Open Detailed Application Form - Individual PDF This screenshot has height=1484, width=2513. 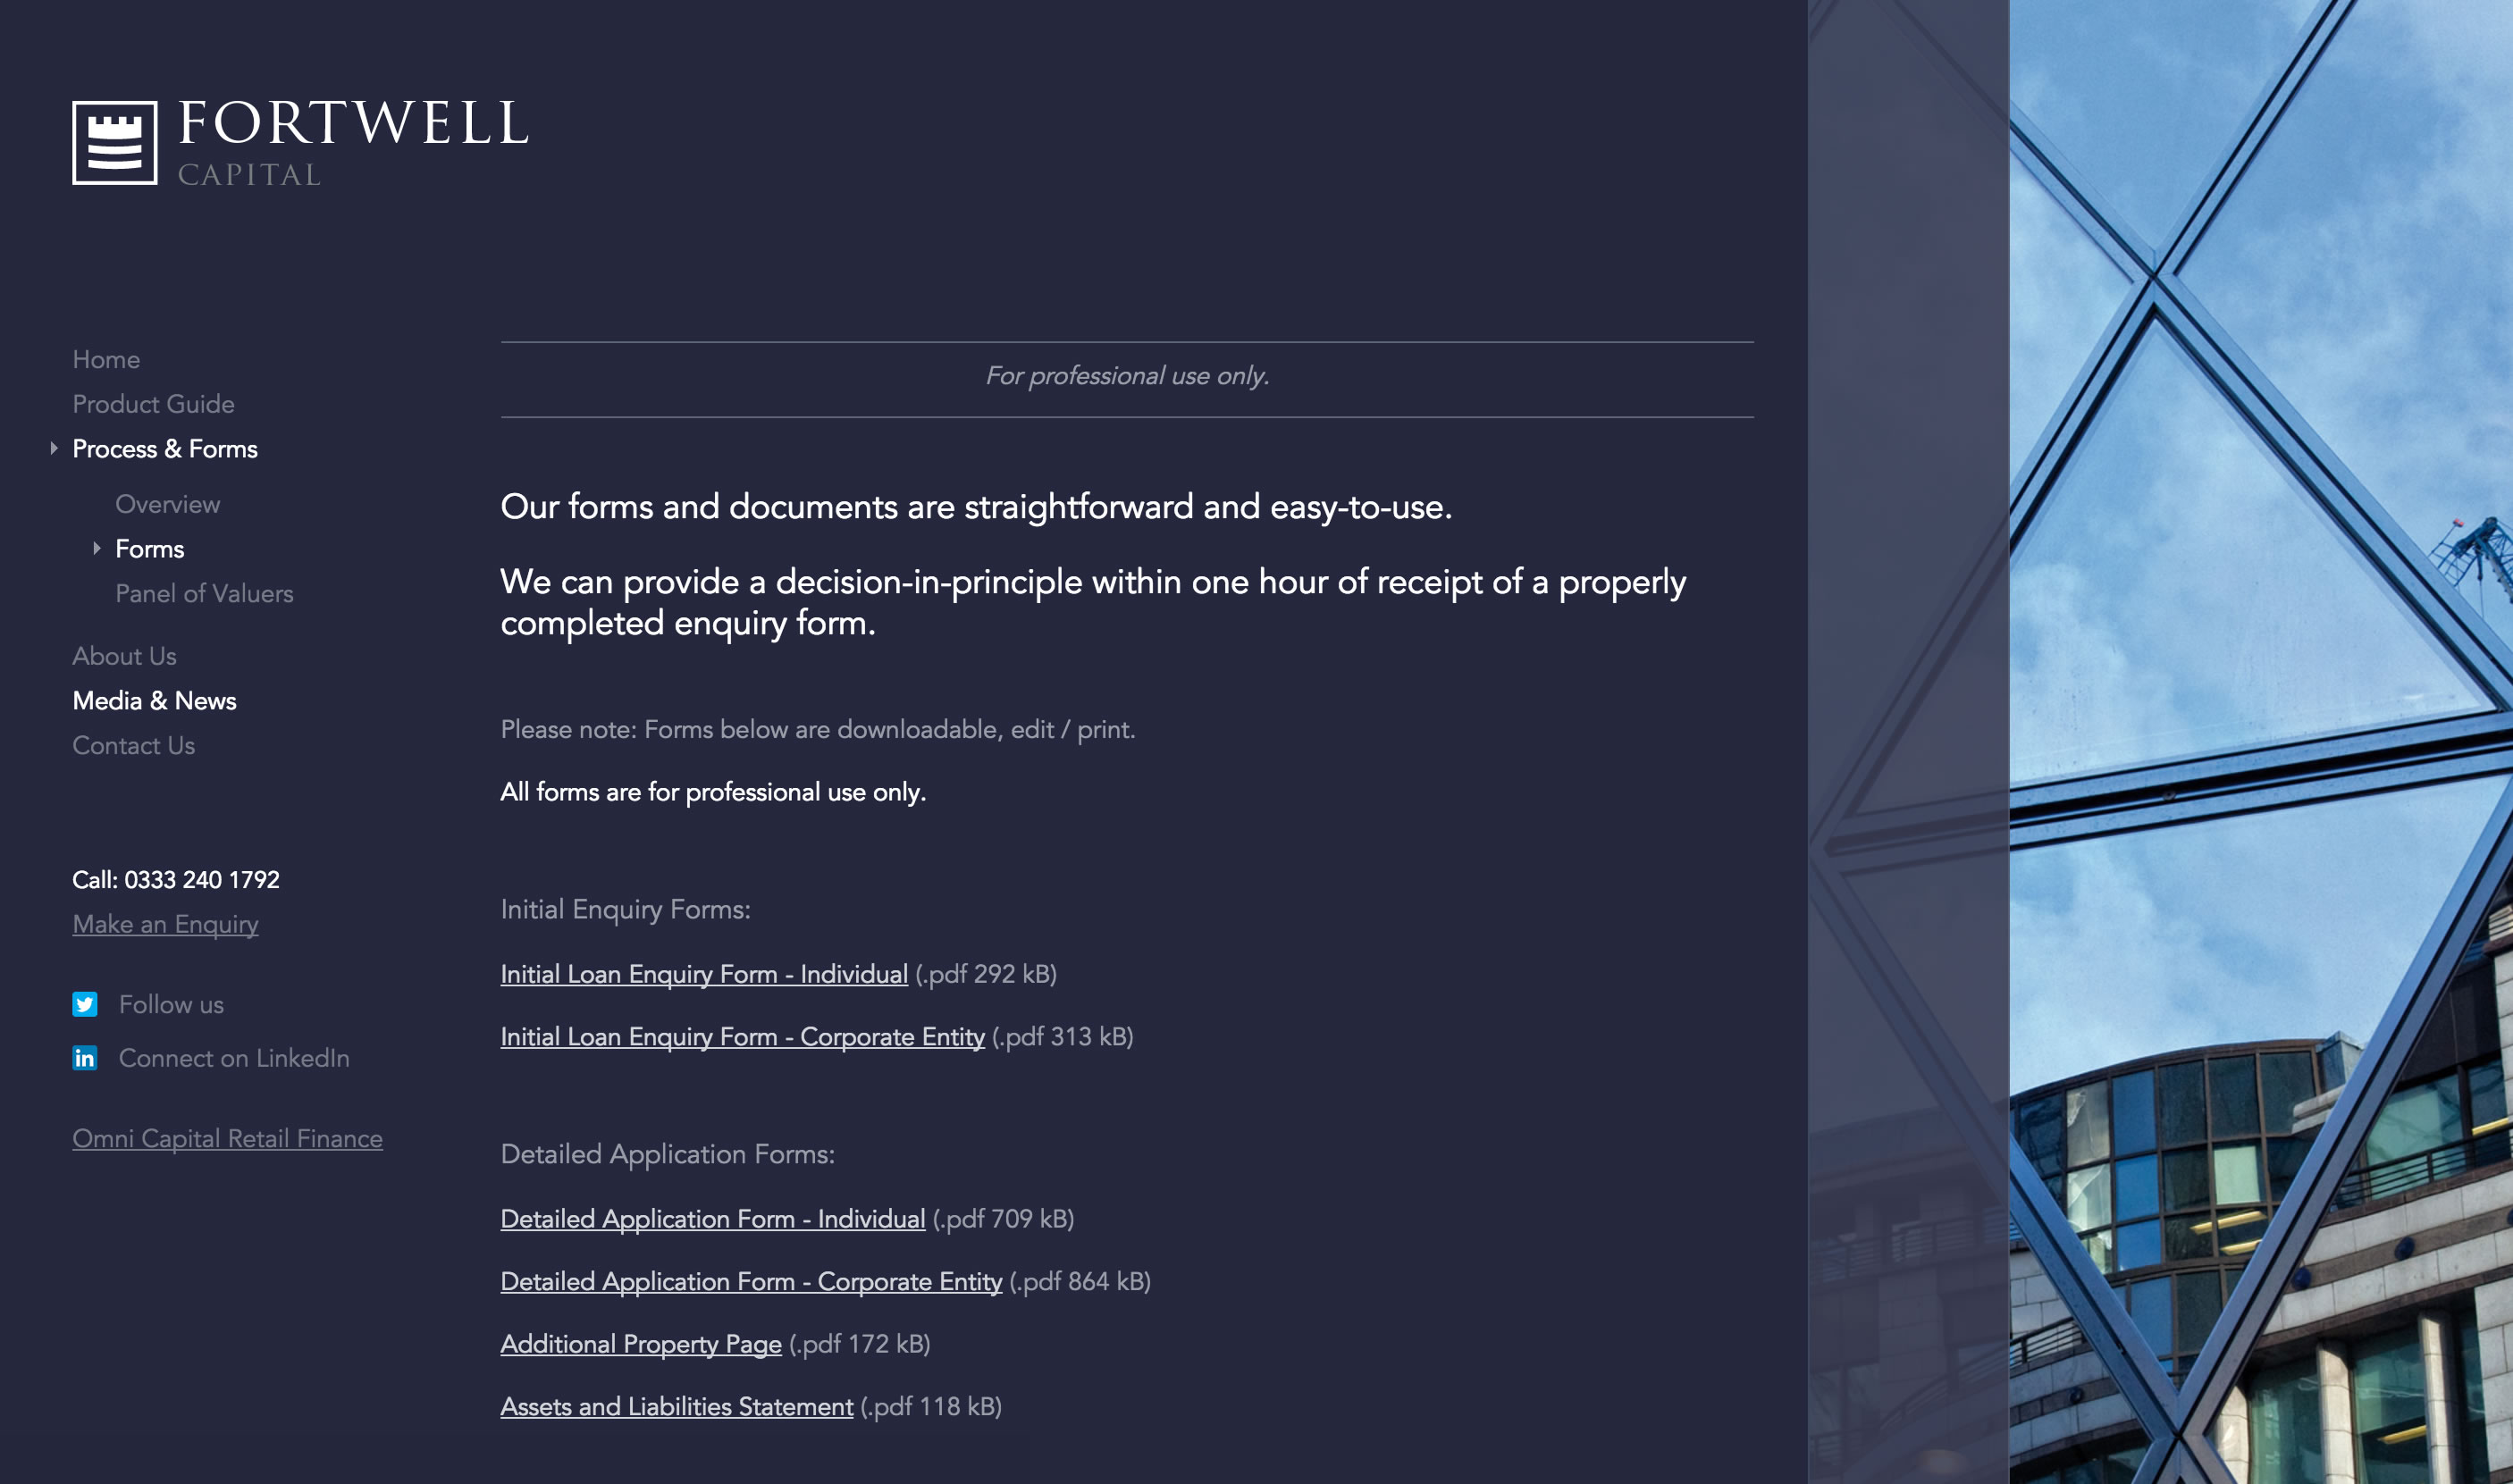tap(712, 1219)
